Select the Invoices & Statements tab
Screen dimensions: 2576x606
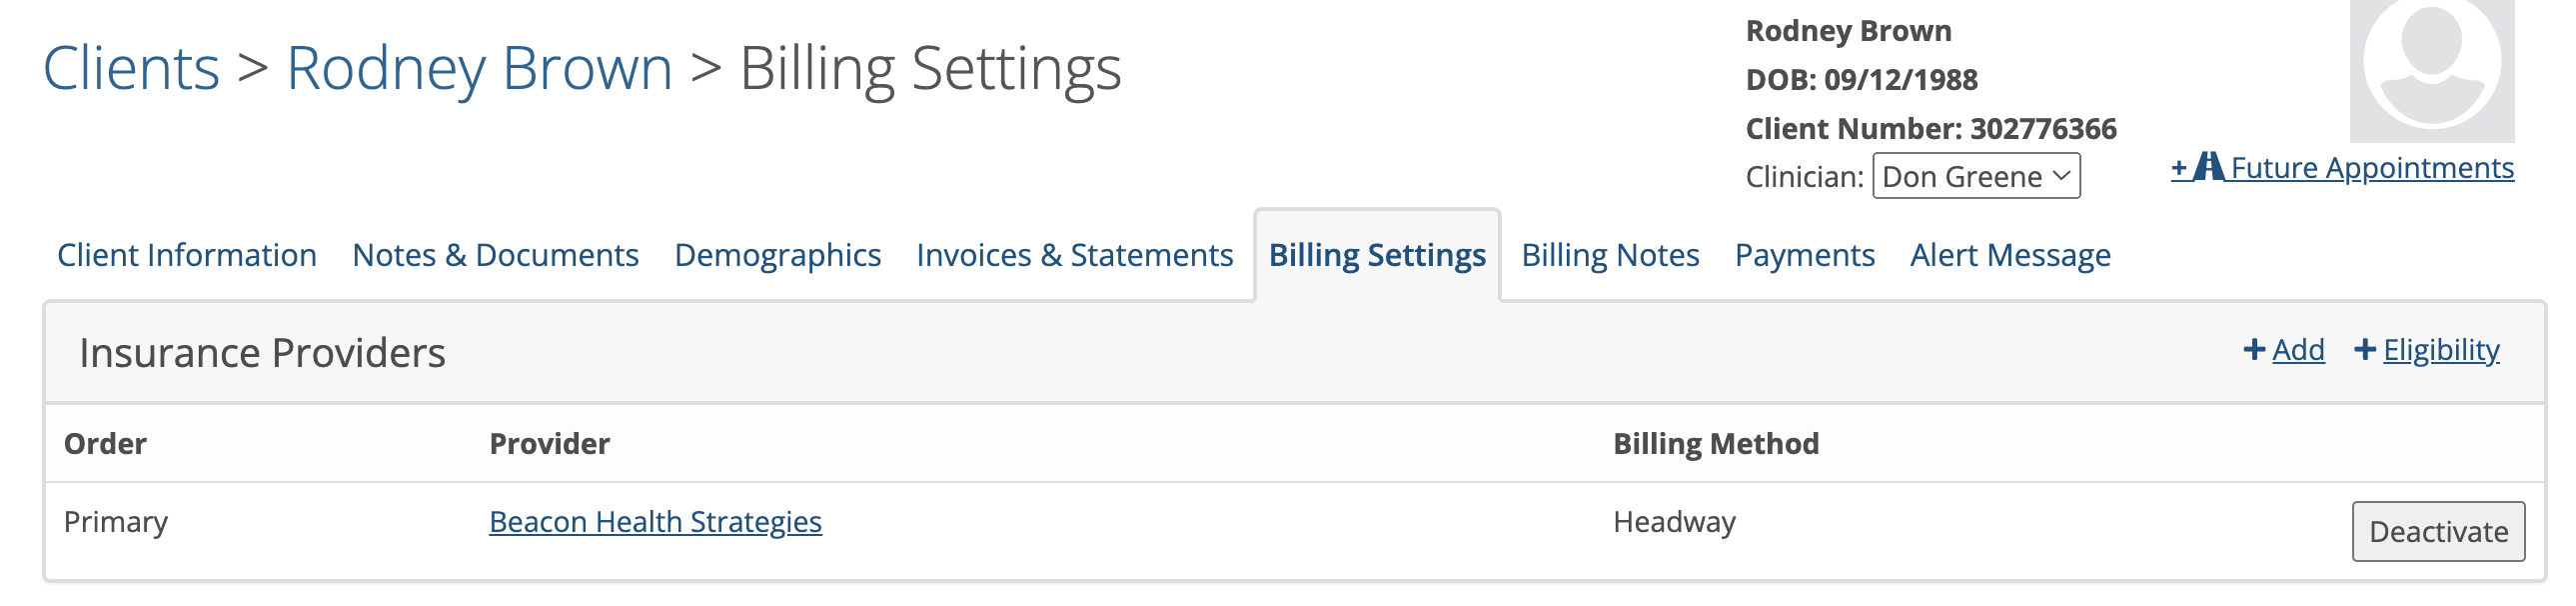pyautogui.click(x=1075, y=255)
